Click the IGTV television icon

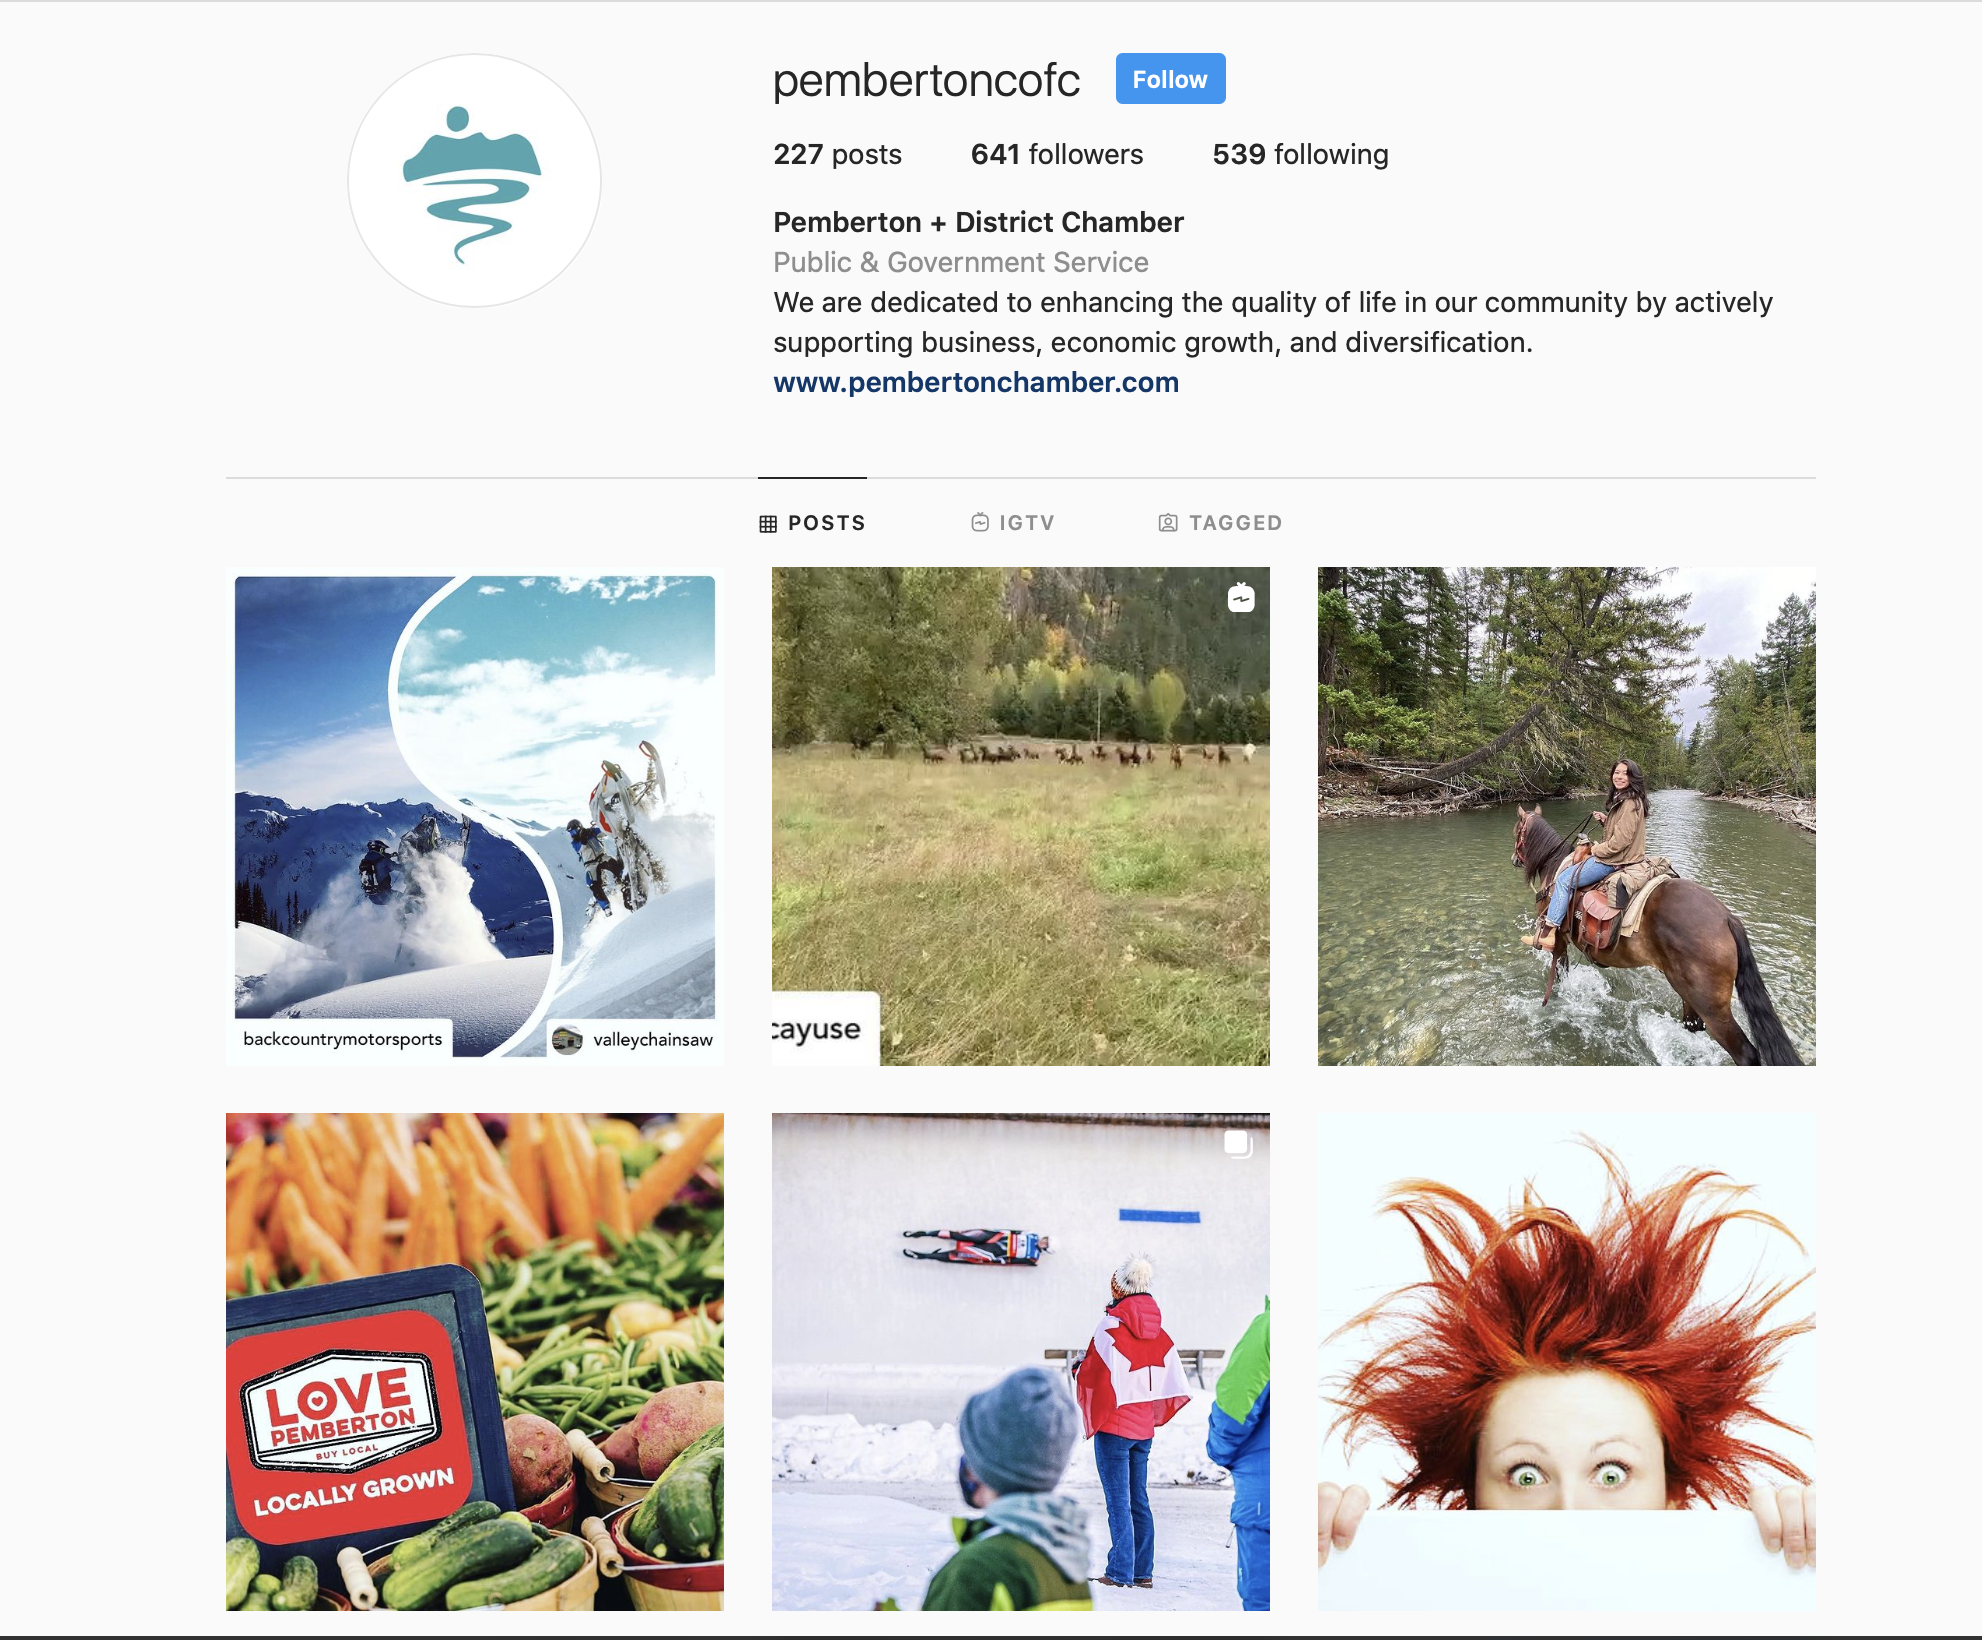coord(980,522)
